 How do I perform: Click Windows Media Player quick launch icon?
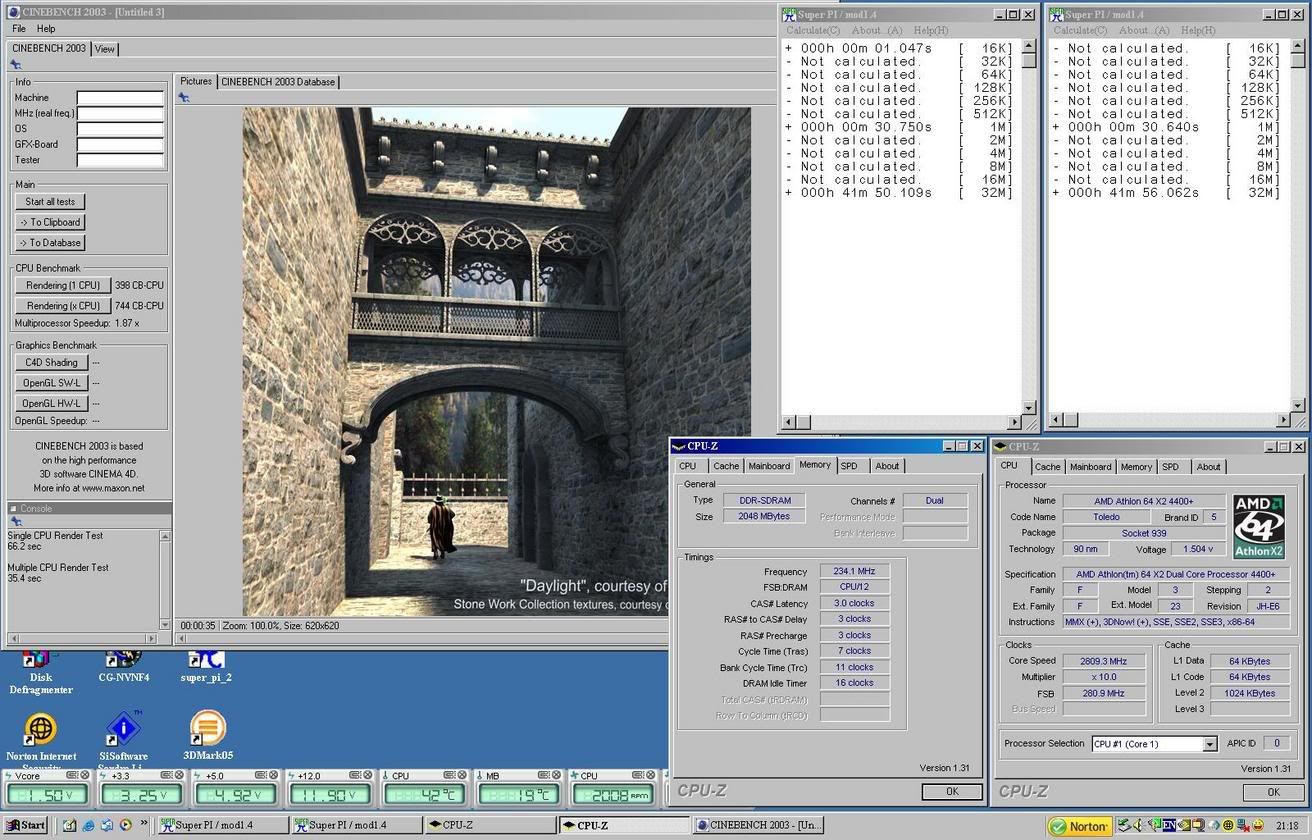[125, 825]
